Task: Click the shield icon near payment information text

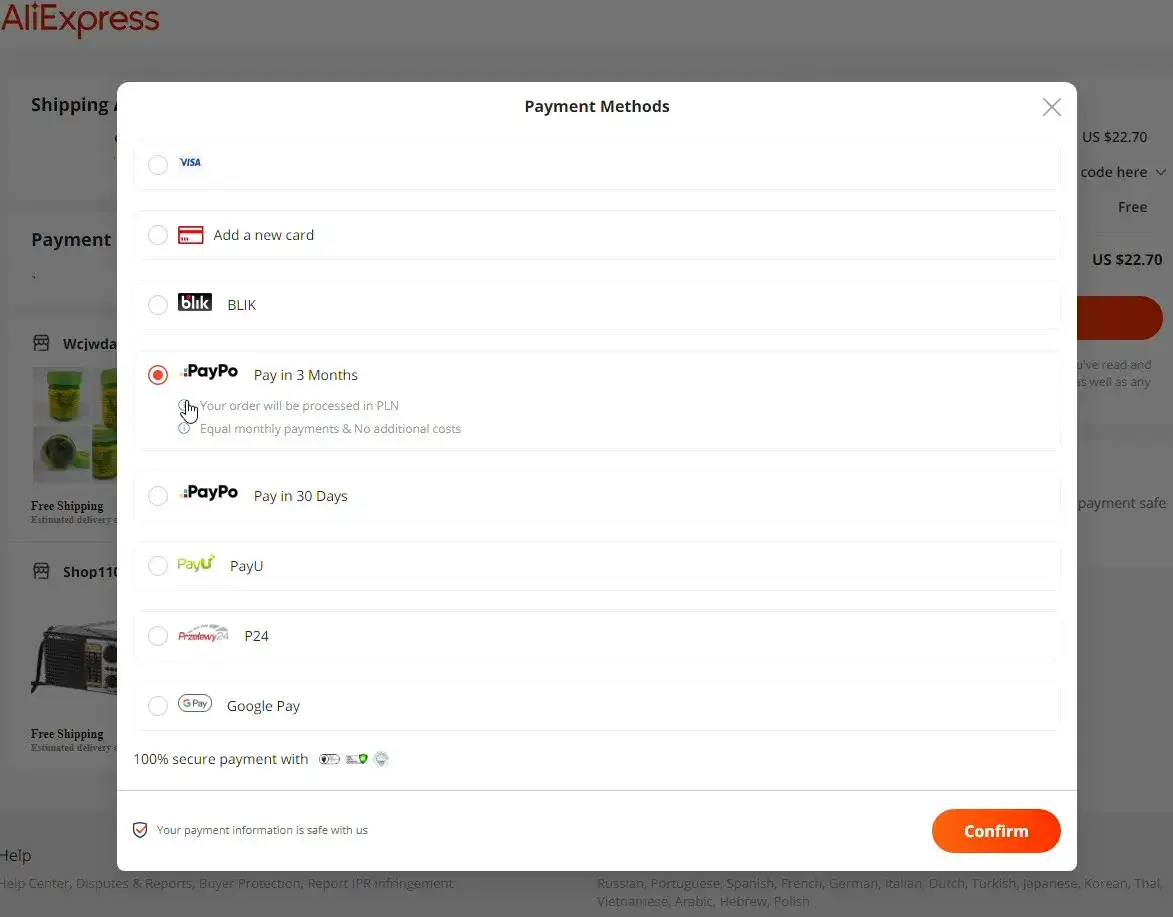Action: point(140,830)
